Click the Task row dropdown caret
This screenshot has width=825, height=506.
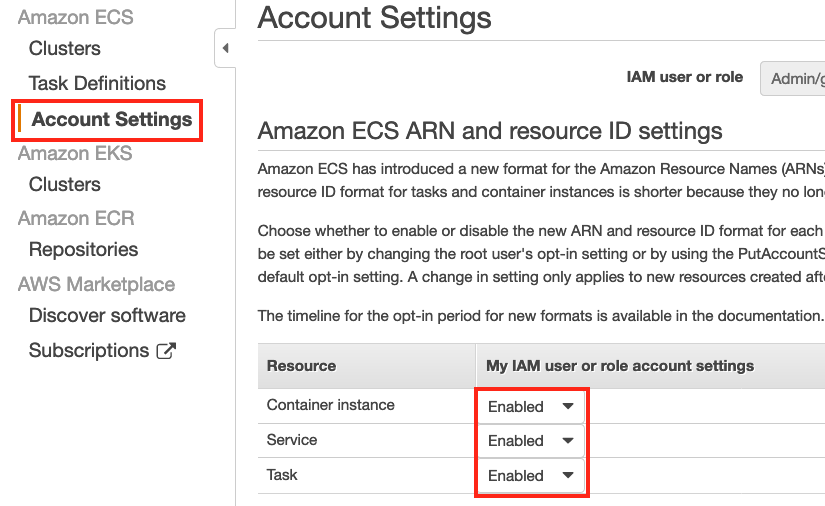tap(568, 475)
